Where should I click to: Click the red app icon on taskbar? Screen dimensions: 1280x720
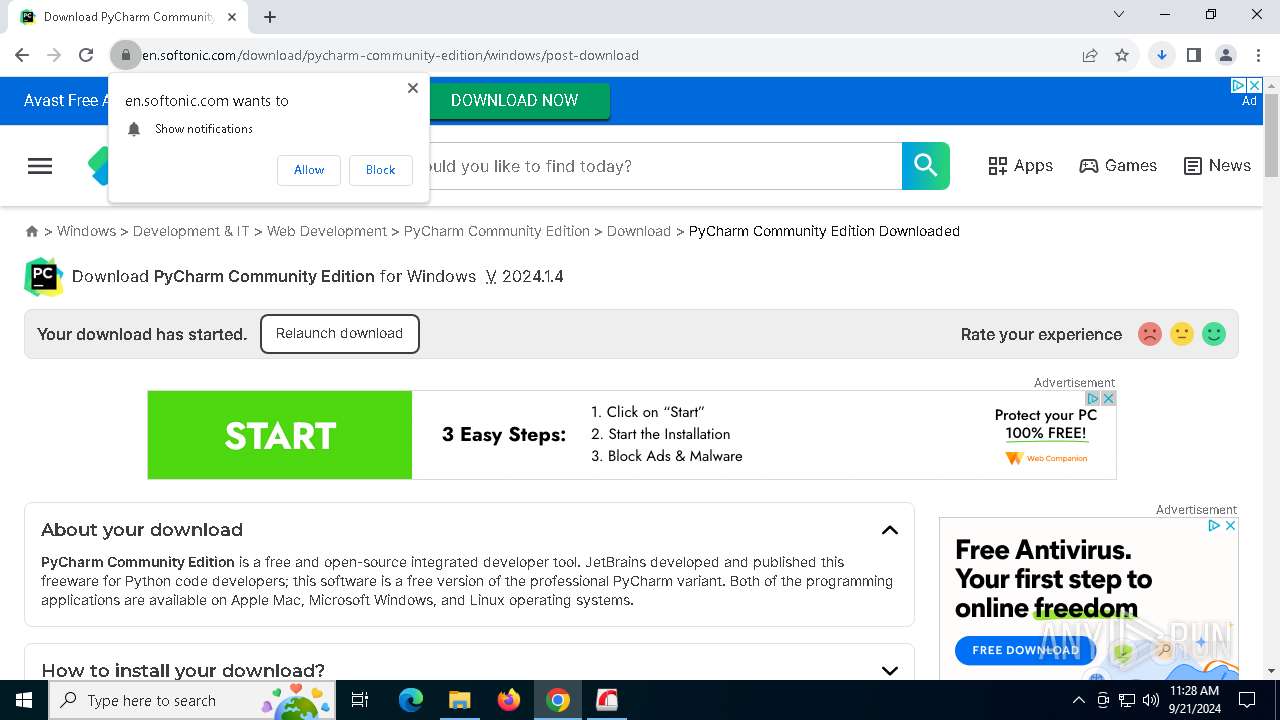pos(607,700)
